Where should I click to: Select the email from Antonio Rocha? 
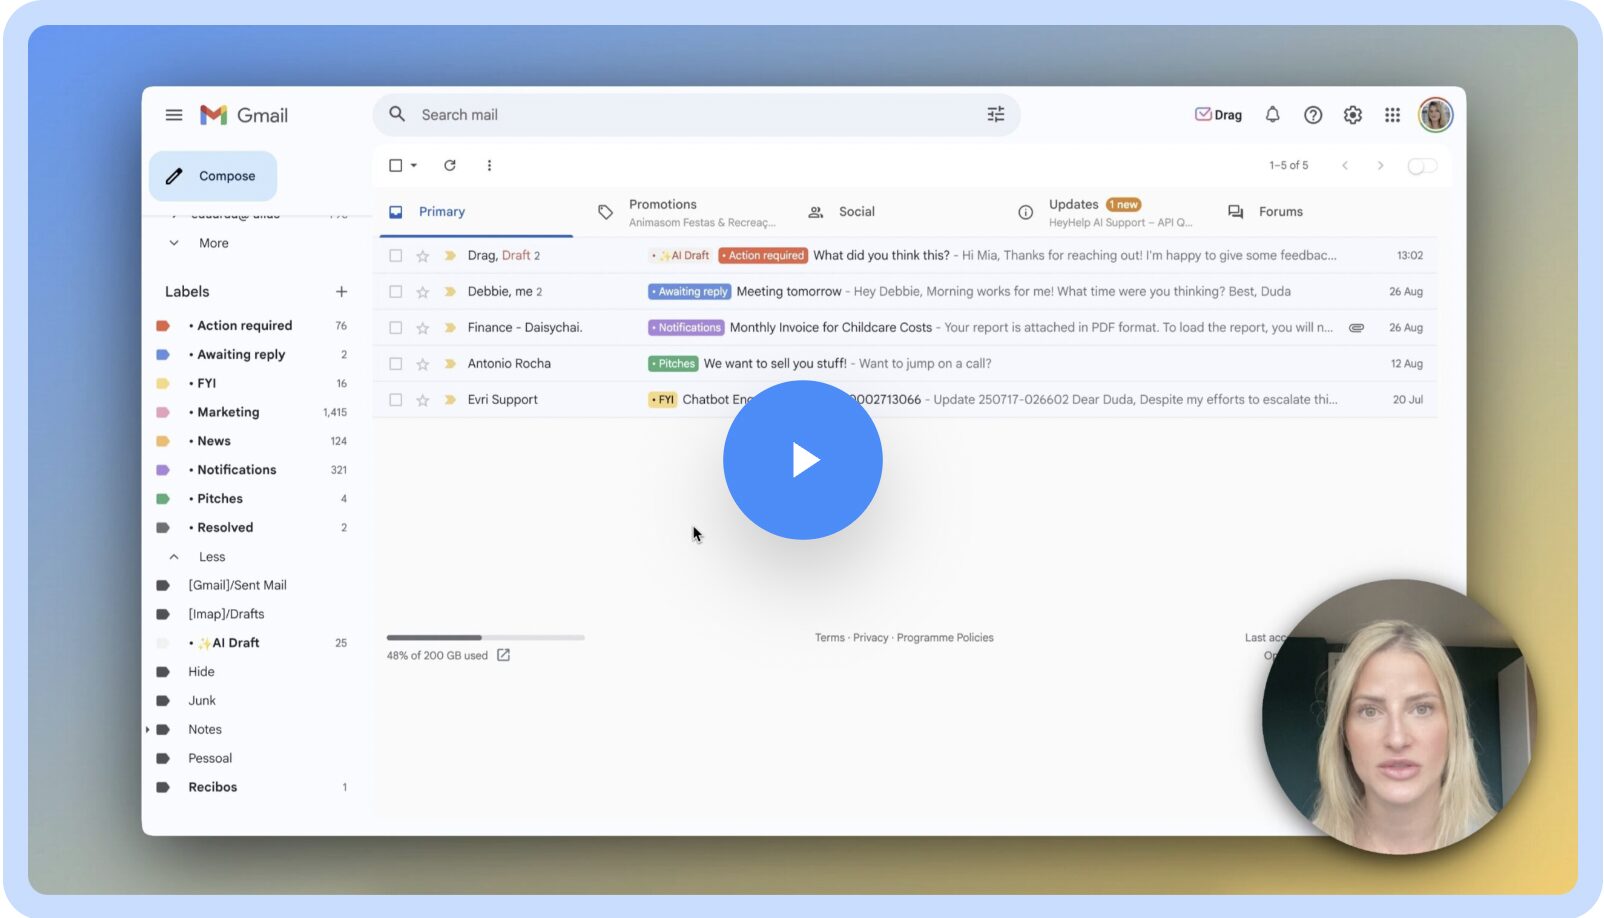pyautogui.click(x=396, y=363)
